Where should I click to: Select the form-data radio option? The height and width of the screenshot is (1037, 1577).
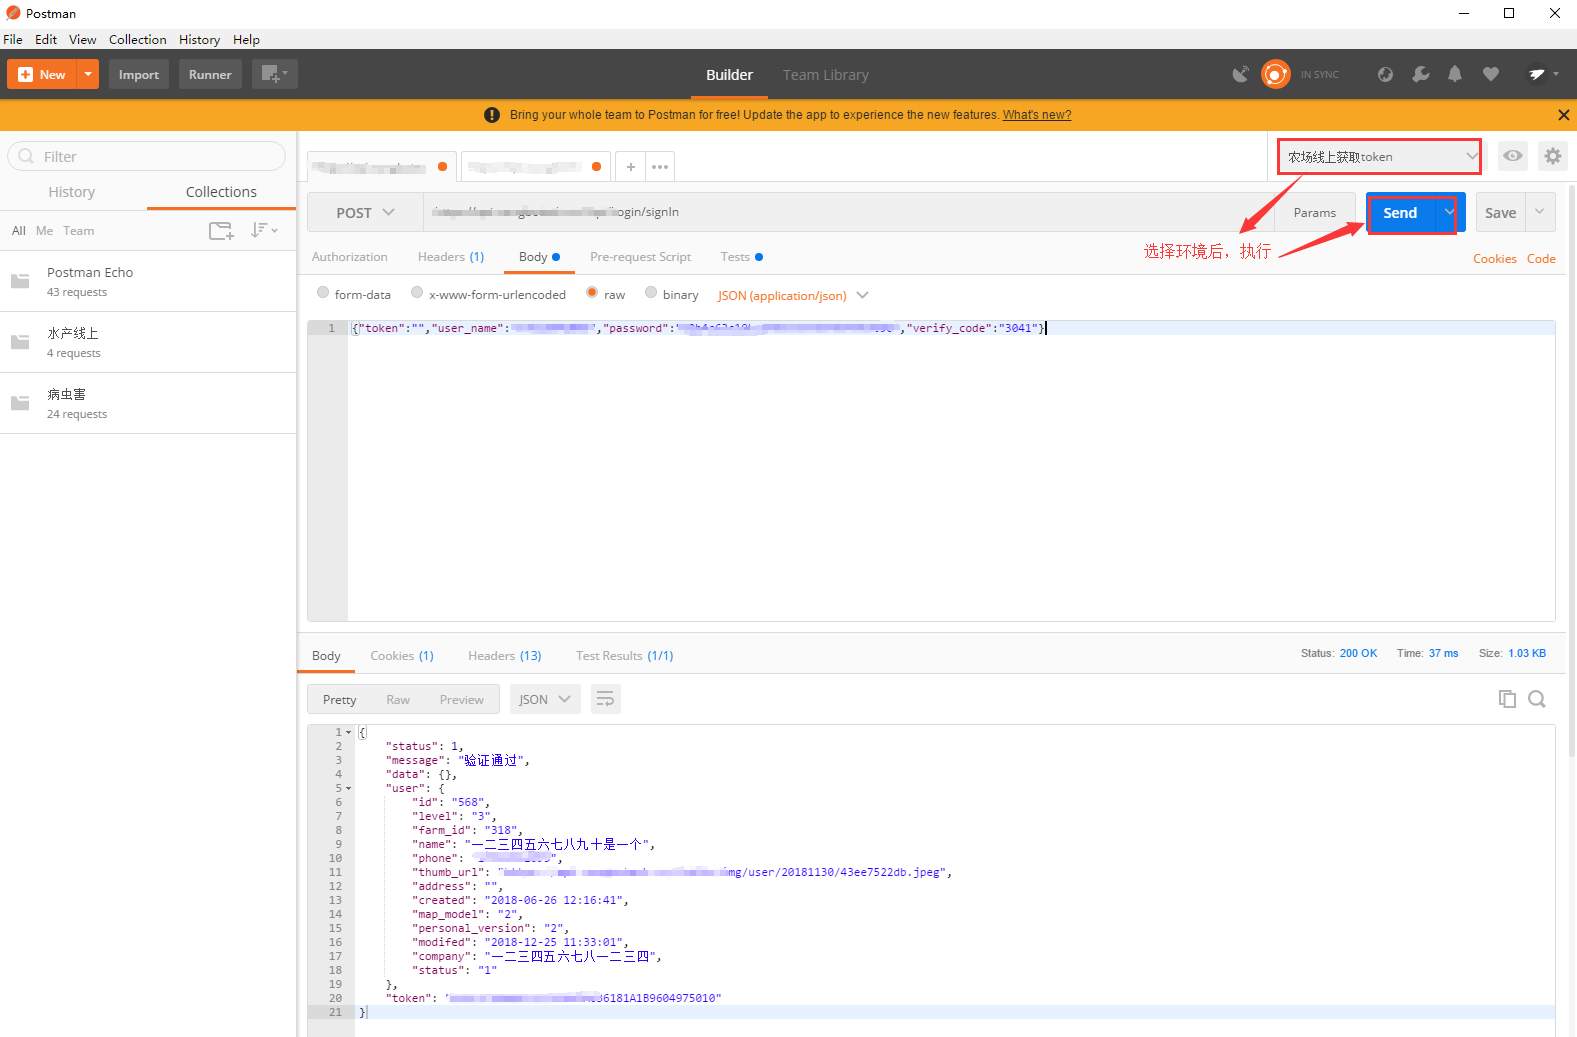(323, 293)
